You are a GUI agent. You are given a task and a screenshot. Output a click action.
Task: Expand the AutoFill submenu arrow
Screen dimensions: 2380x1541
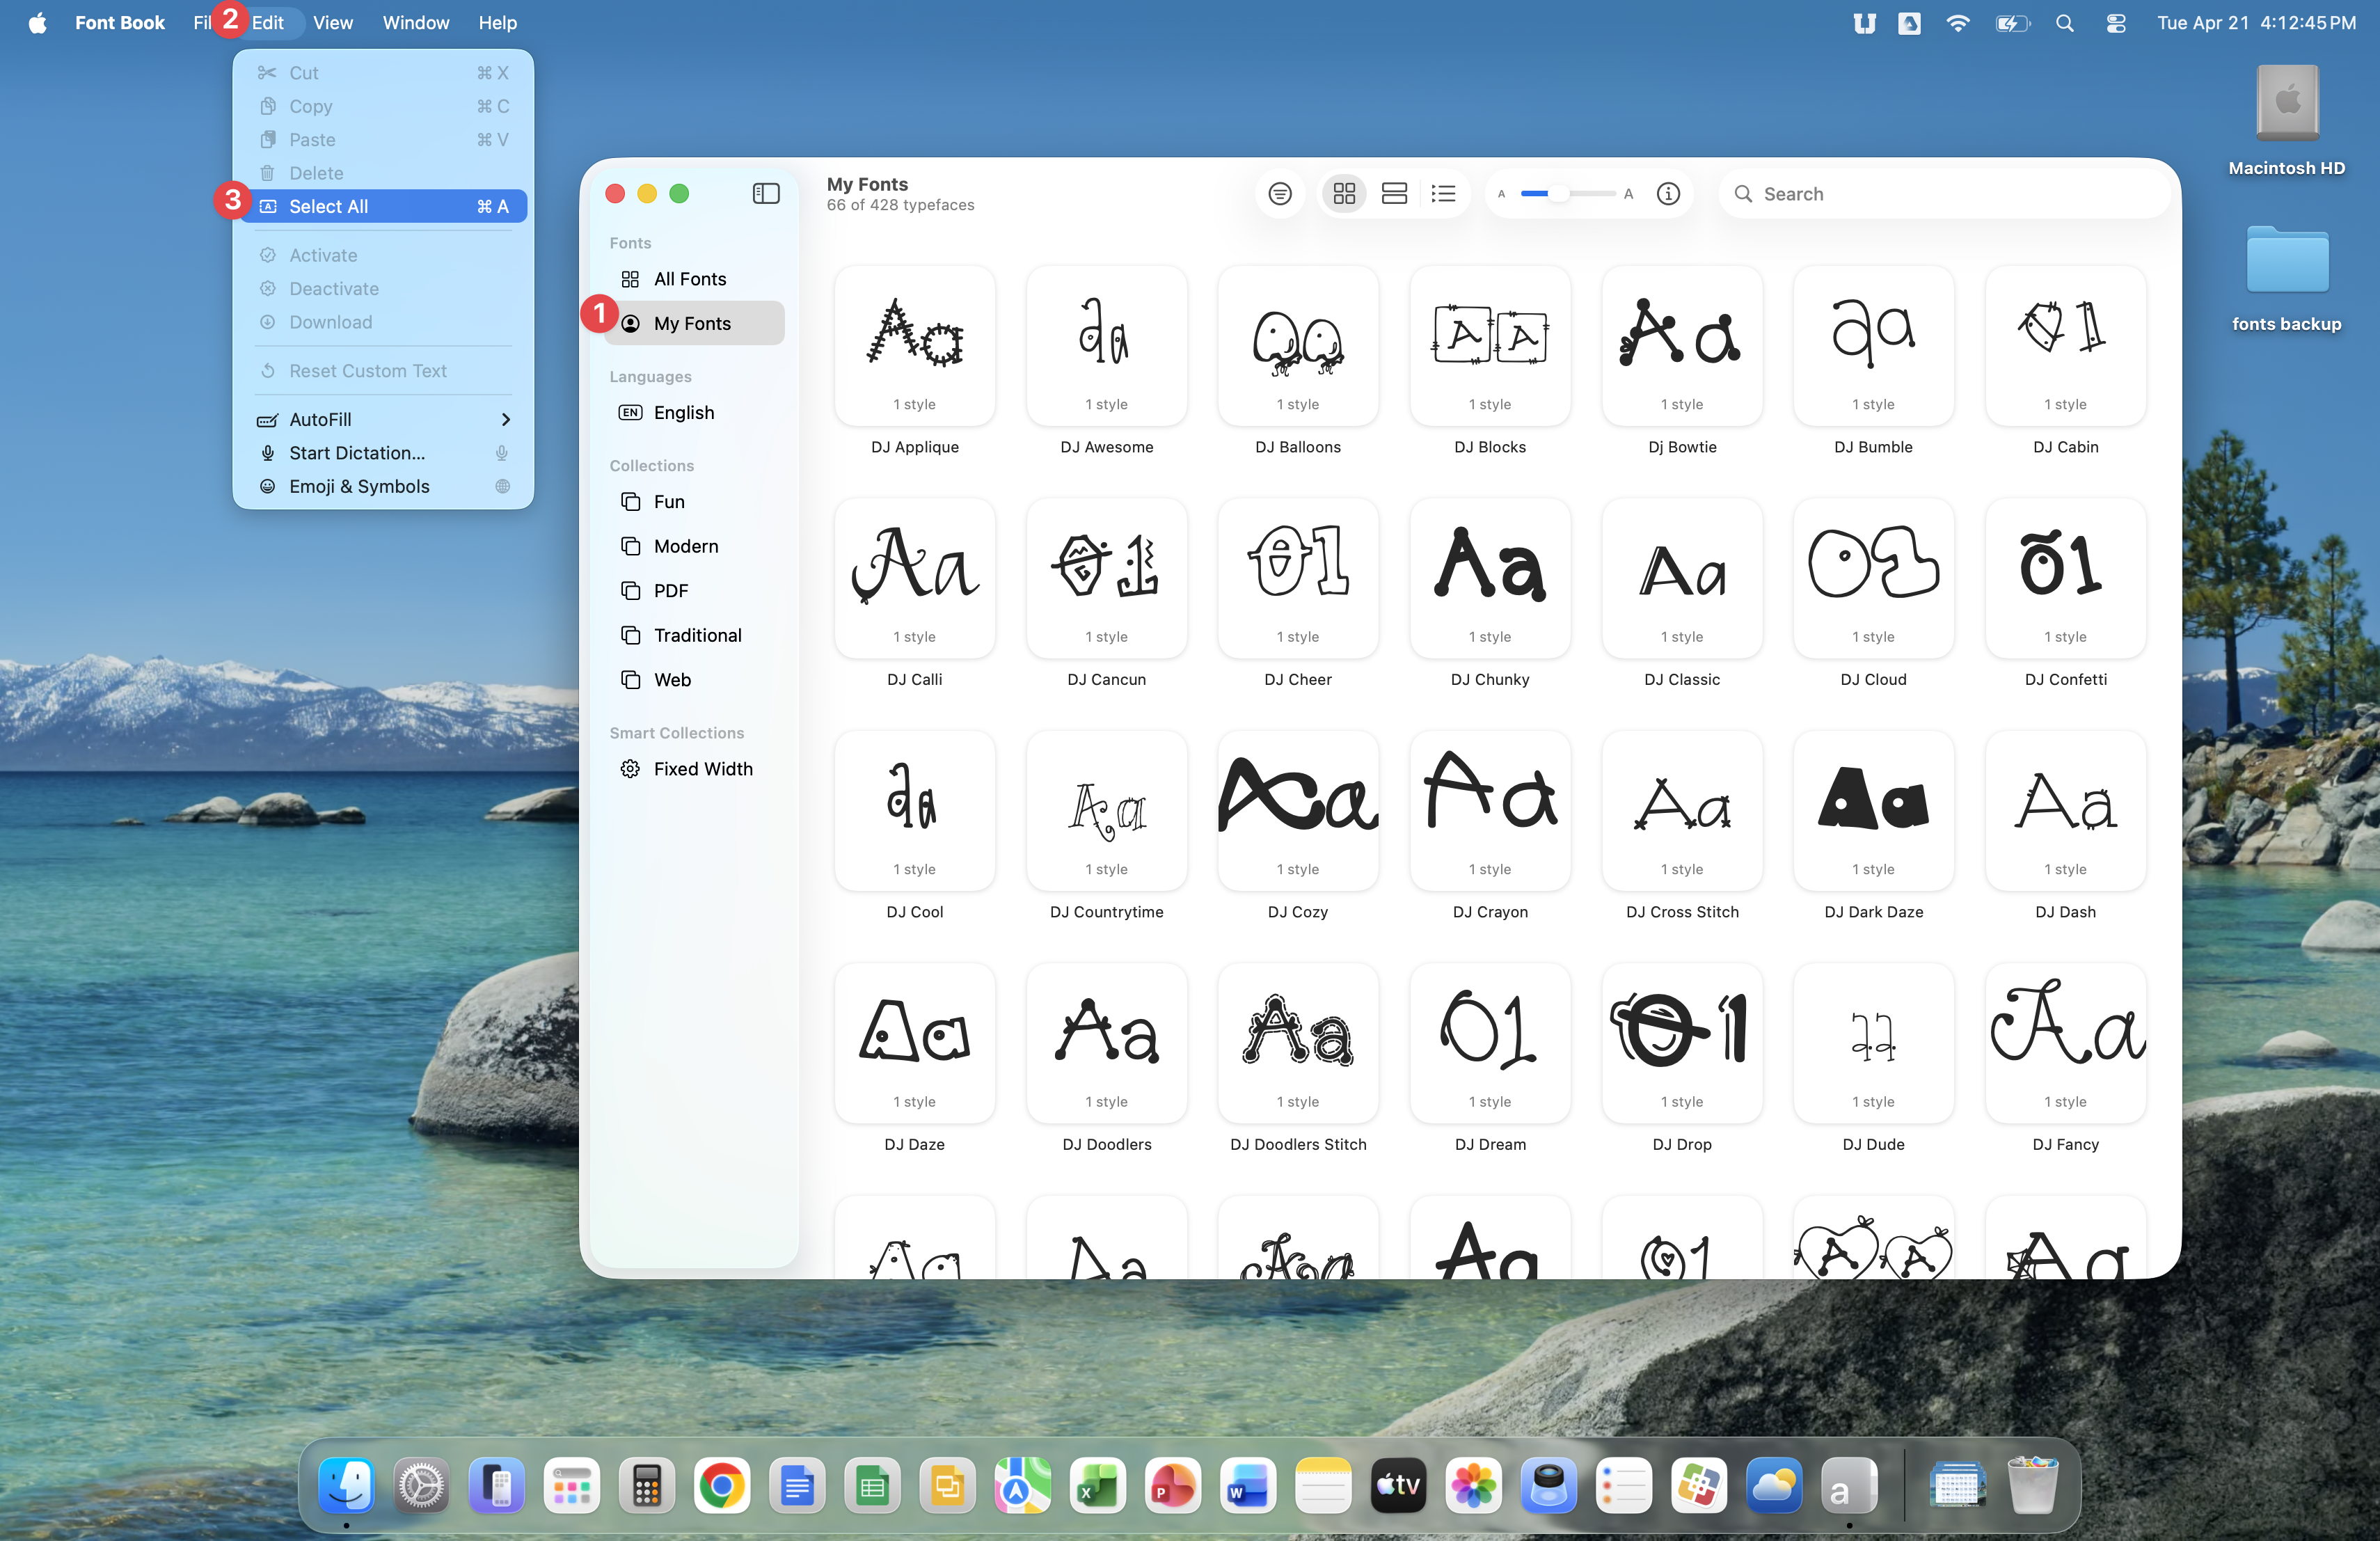(x=505, y=420)
